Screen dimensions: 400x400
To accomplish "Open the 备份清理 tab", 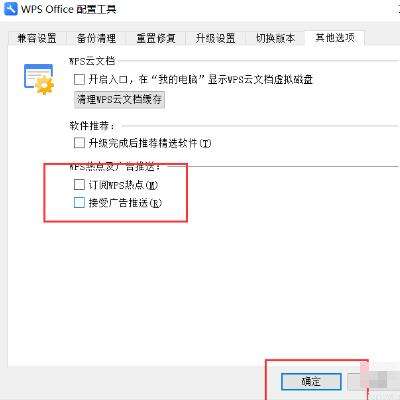I will pos(96,38).
